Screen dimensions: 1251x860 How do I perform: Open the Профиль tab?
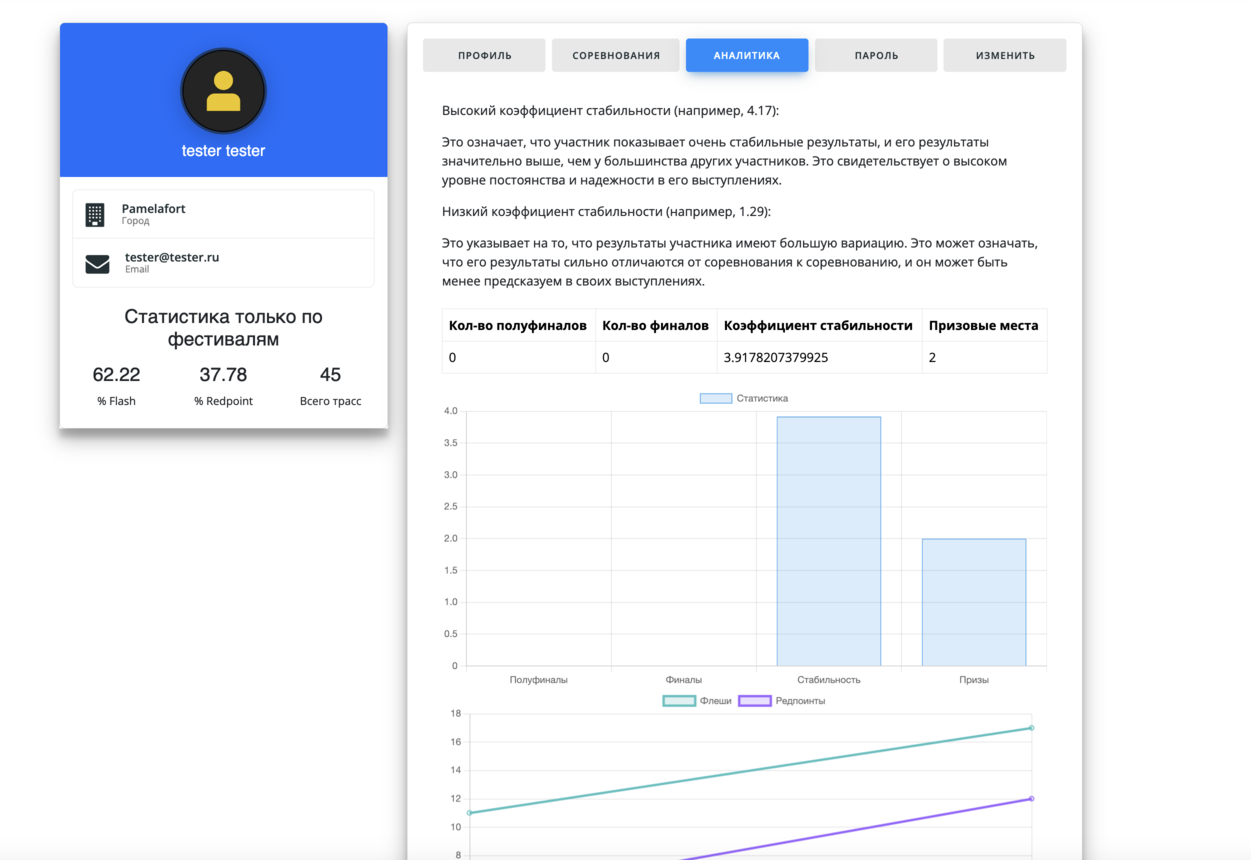click(484, 56)
